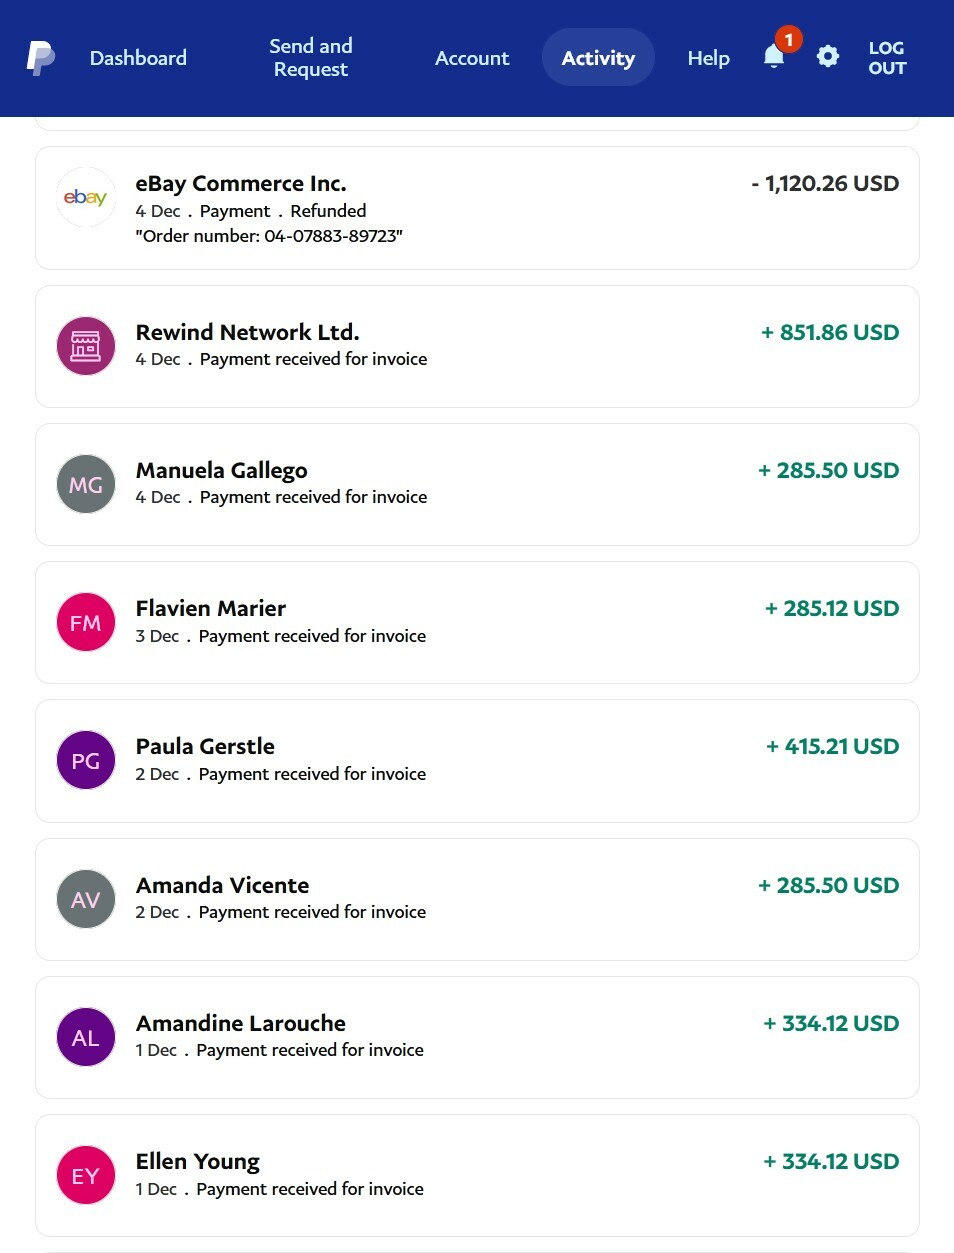Open Paula Gerstle's 415.21 USD payment
Viewport: 954px width, 1253px height.
pos(477,761)
